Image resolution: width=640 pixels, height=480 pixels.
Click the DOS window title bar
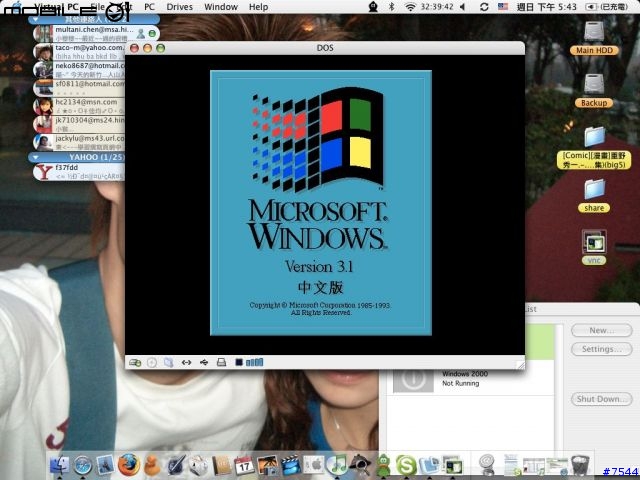click(x=325, y=48)
